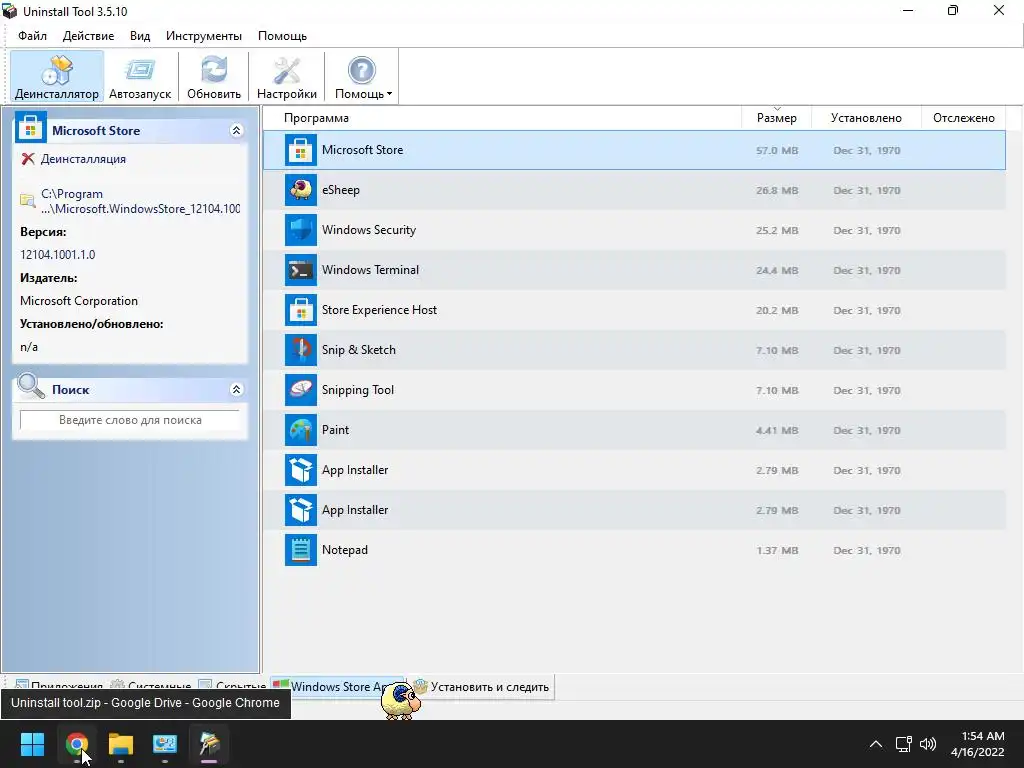The image size is (1024, 768).
Task: Click the Store Experience Host icon
Action: 301,310
